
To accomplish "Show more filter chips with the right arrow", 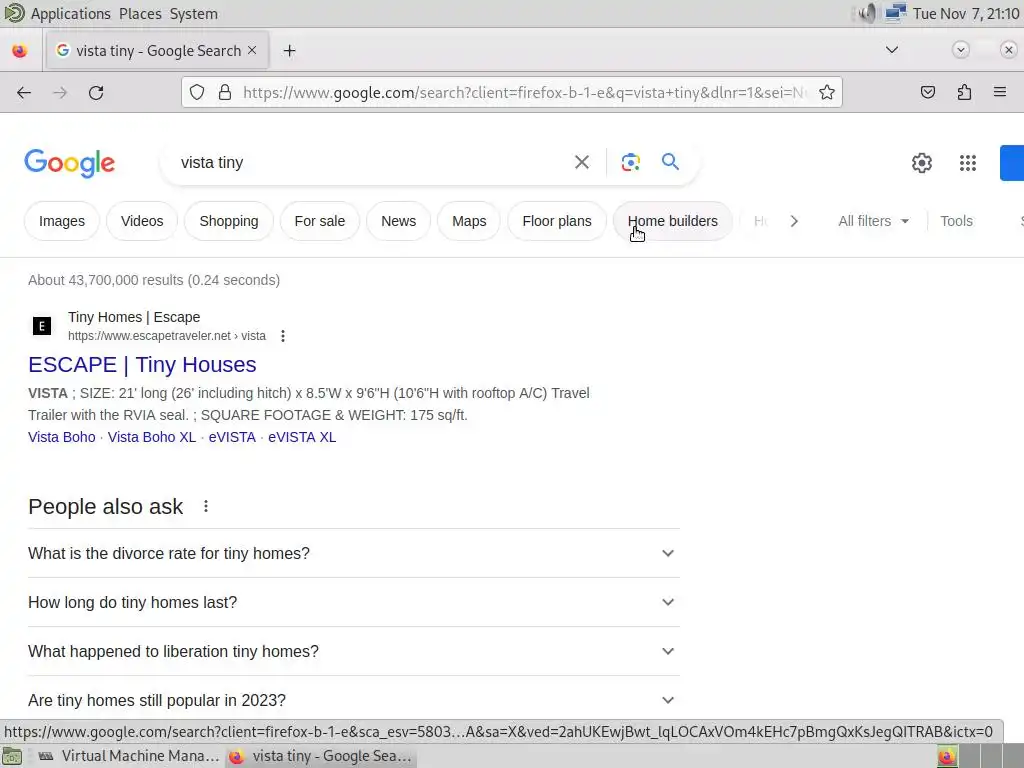I will [794, 221].
